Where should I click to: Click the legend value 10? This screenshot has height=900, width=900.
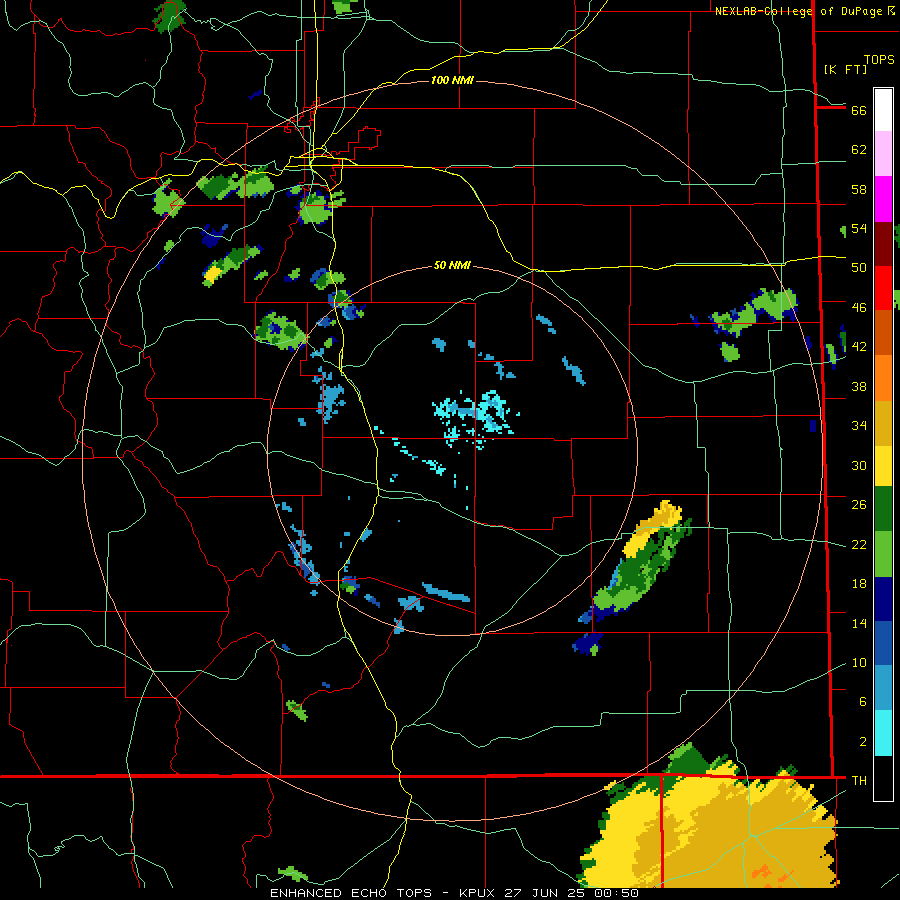pos(859,663)
